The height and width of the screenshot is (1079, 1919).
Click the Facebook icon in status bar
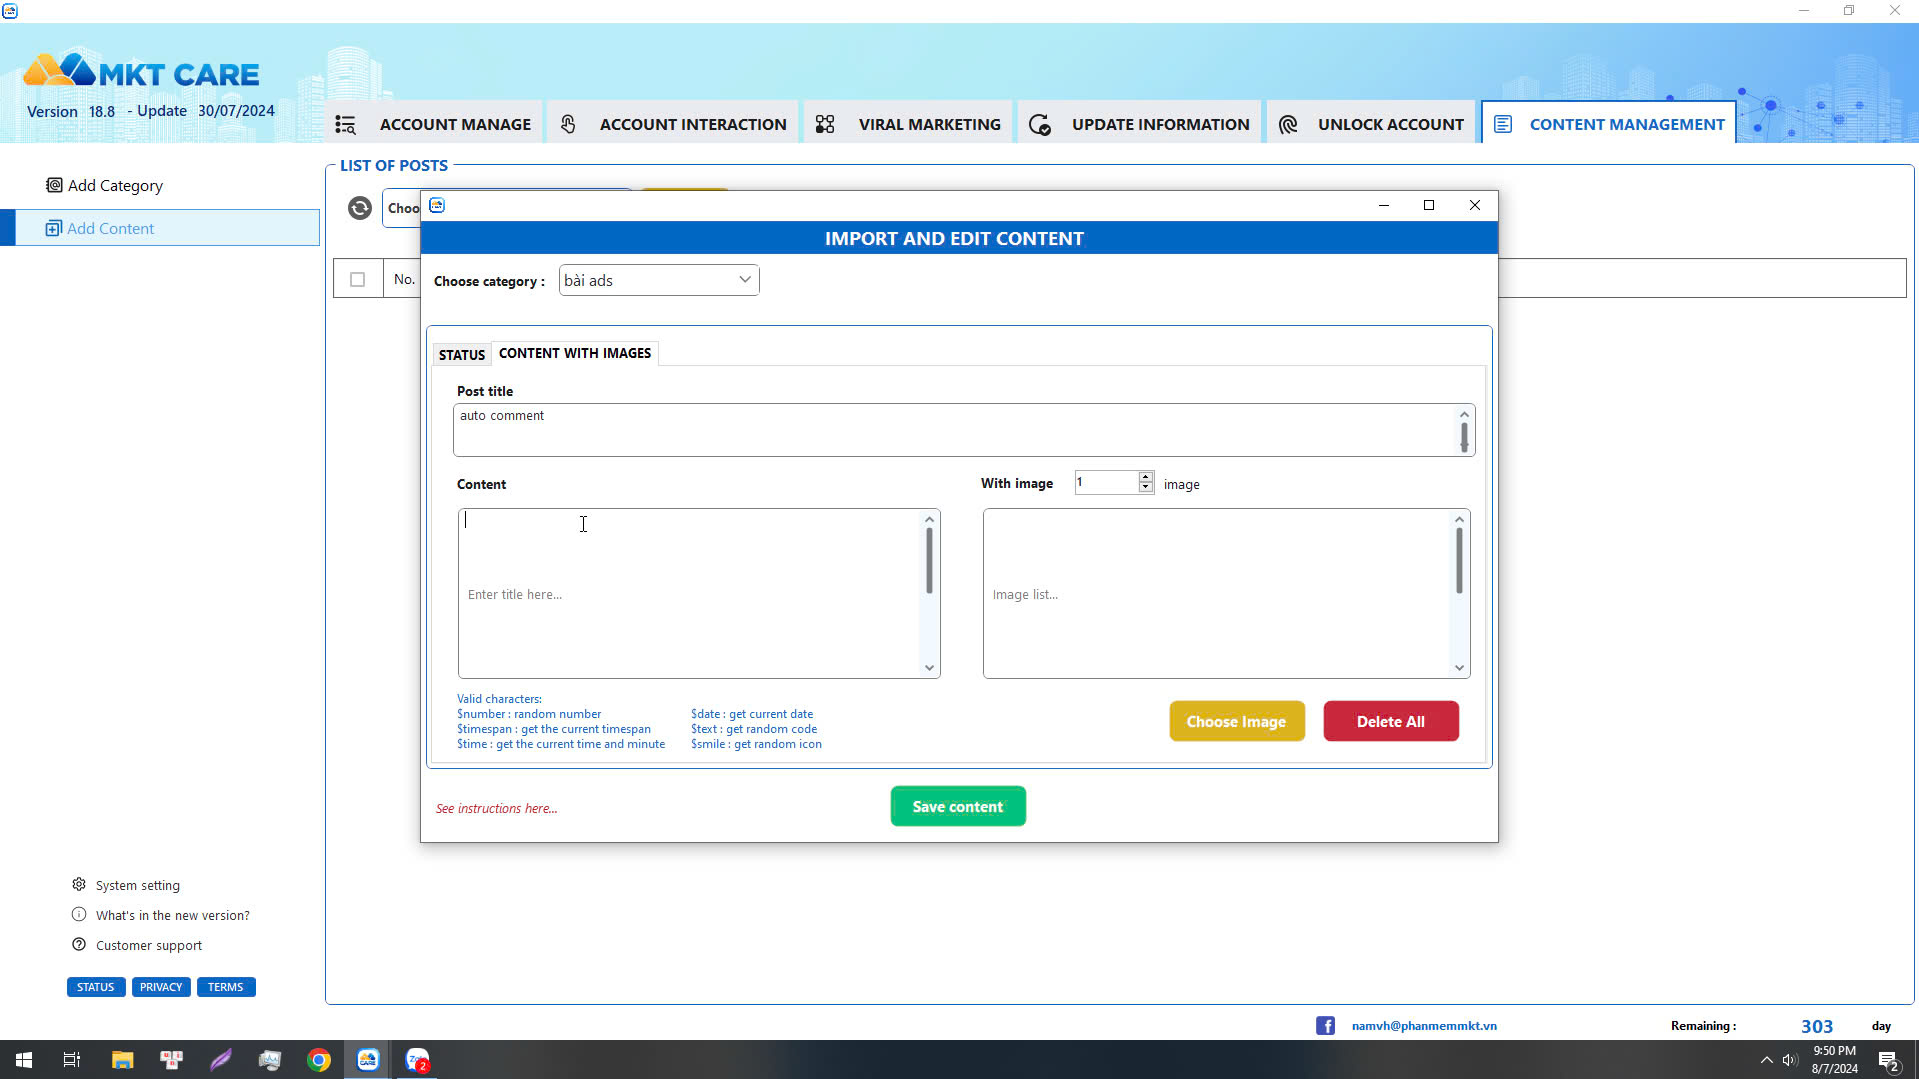pyautogui.click(x=1325, y=1025)
